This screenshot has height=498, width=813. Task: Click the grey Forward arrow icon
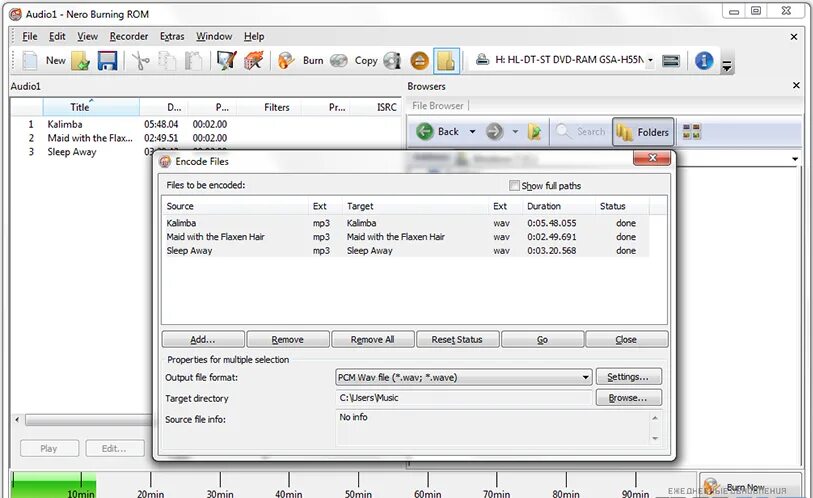click(x=494, y=131)
